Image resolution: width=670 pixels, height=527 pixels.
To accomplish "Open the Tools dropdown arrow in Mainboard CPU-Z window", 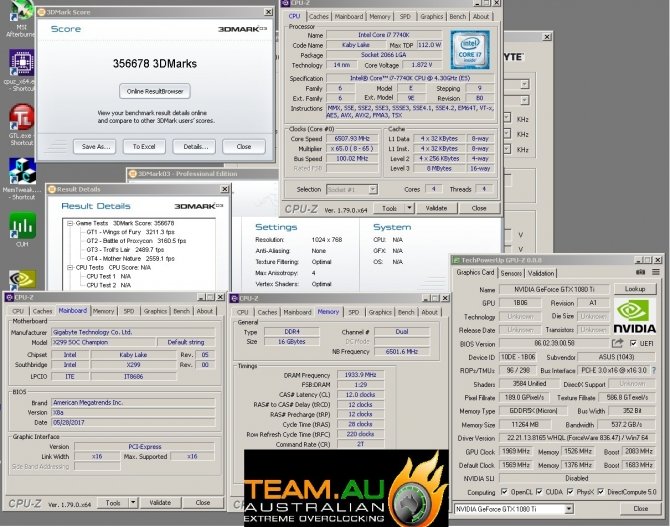I will pos(133,503).
